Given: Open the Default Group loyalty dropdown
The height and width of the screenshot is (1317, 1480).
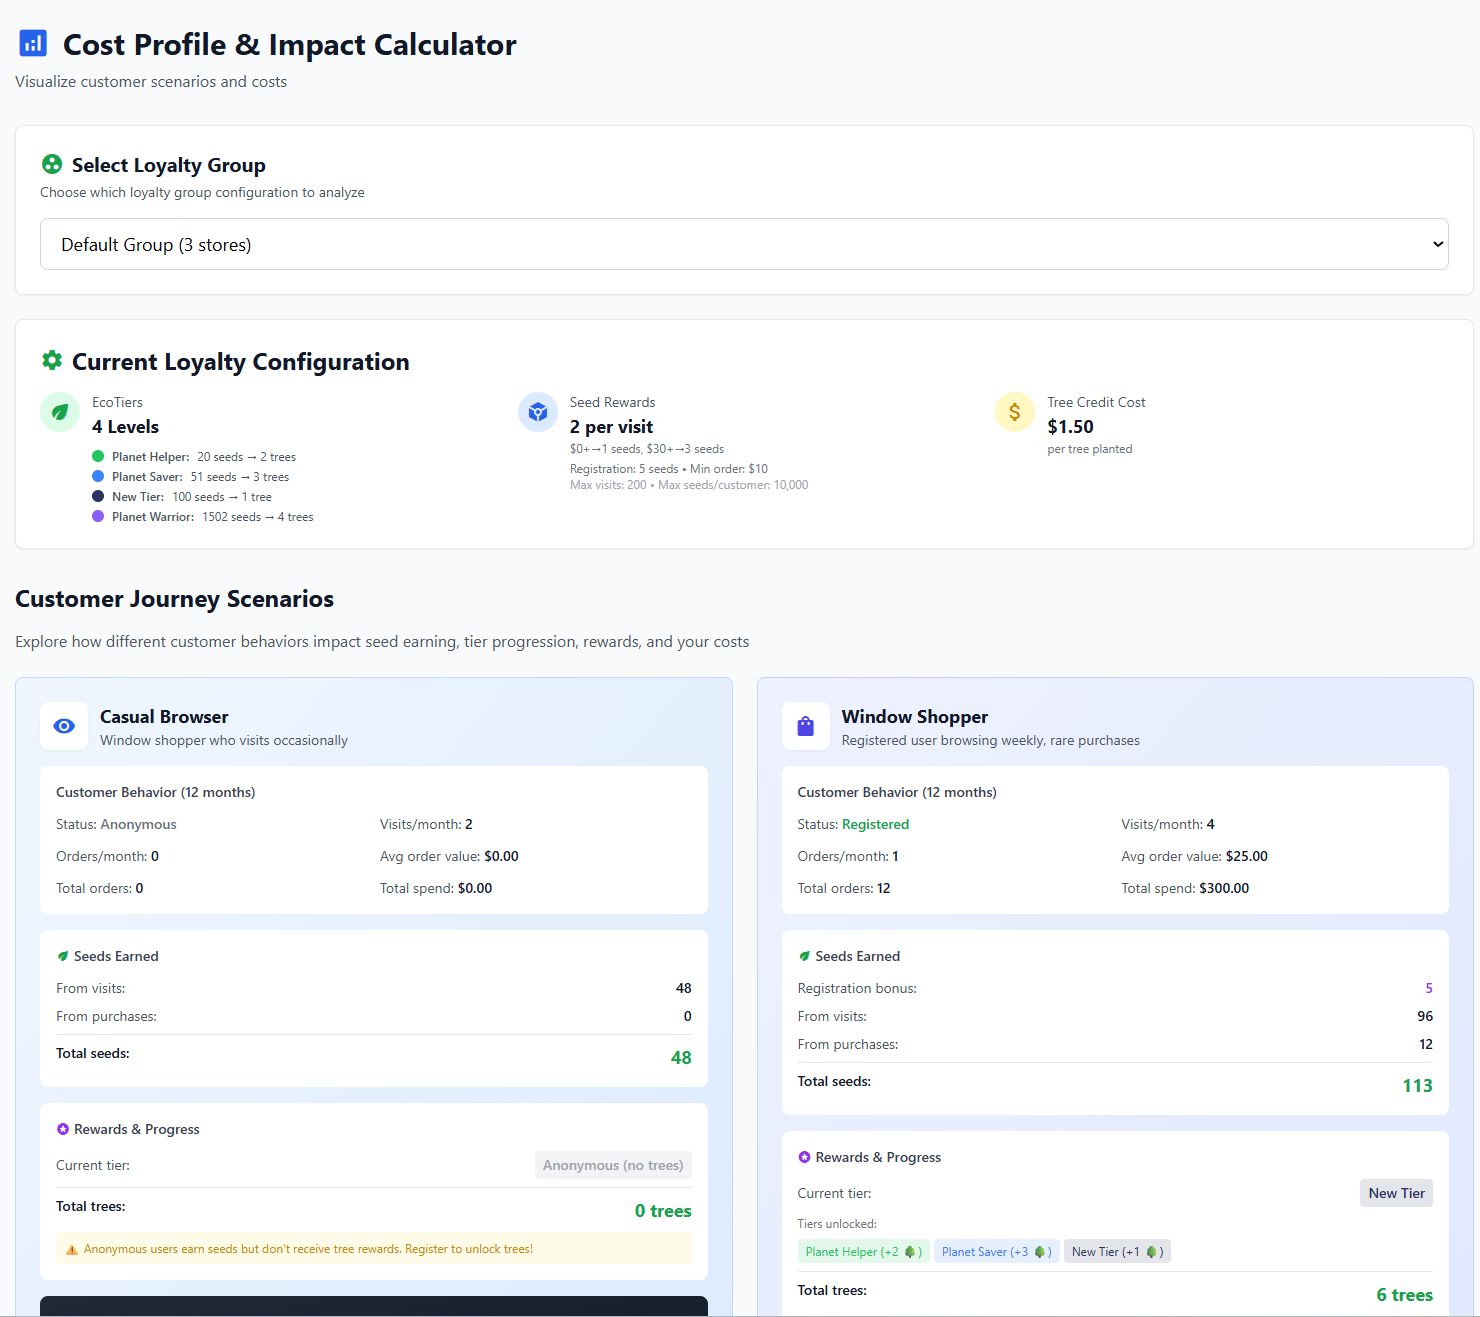Looking at the screenshot, I should click(743, 244).
